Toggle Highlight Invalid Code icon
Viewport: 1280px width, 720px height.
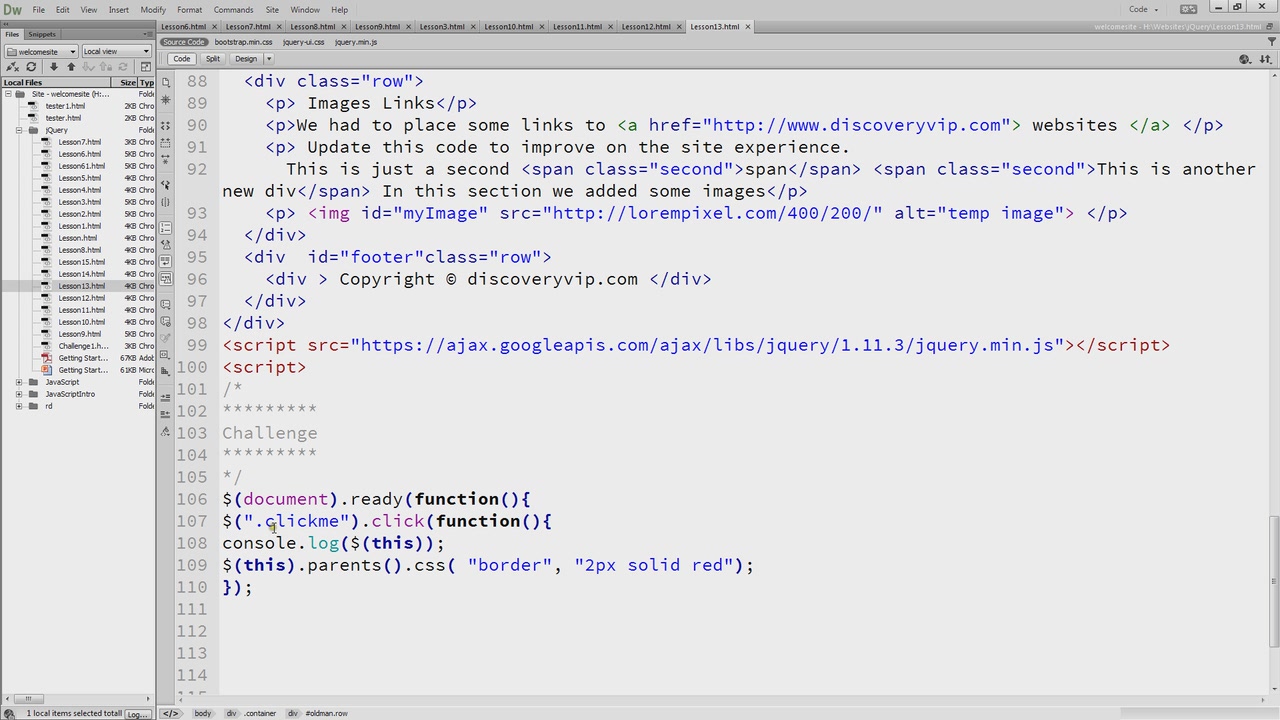pyautogui.click(x=166, y=245)
